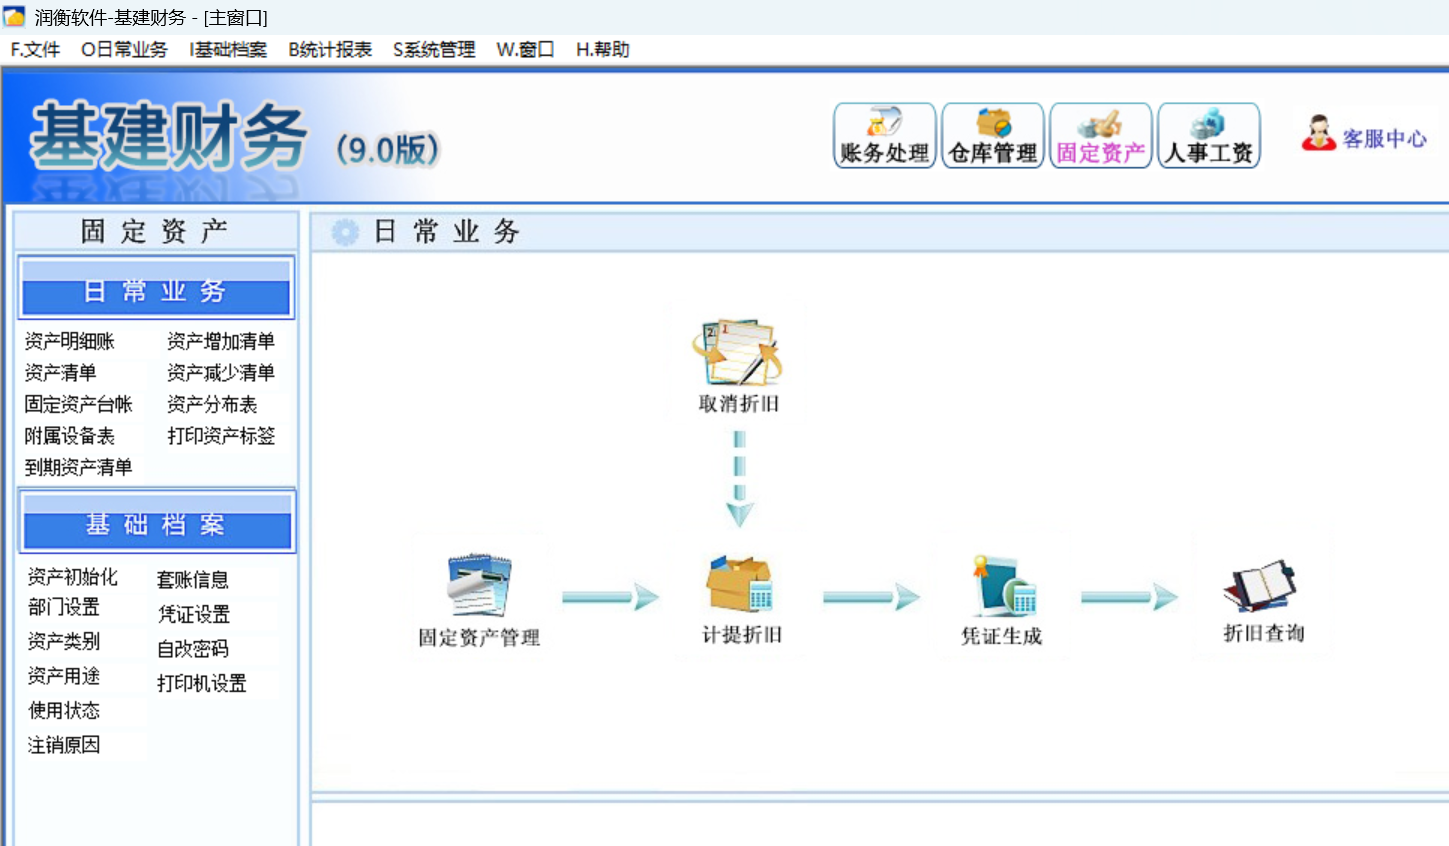Viewport: 1449px width, 846px height.
Task: Open 固定资产台帐 in the sidebar
Action: tap(79, 404)
